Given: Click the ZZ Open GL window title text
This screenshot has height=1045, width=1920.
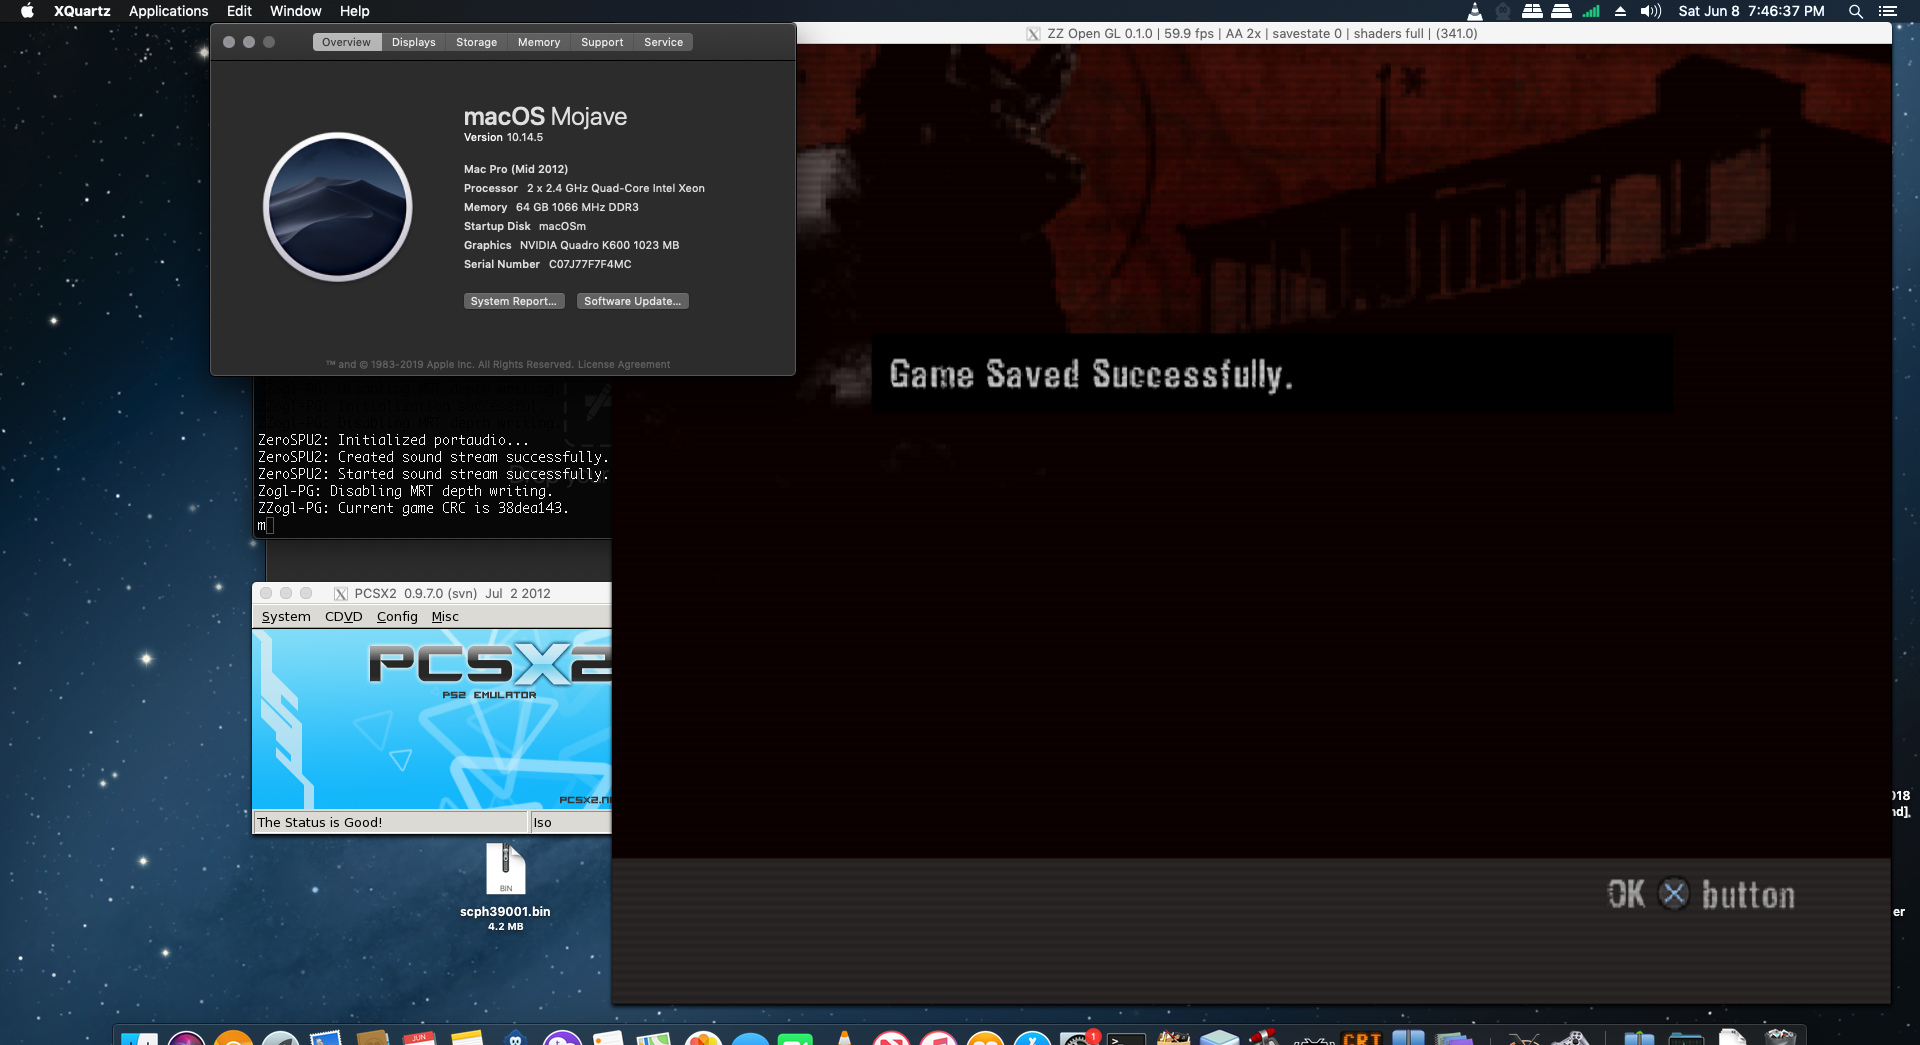Looking at the screenshot, I should coord(1262,33).
